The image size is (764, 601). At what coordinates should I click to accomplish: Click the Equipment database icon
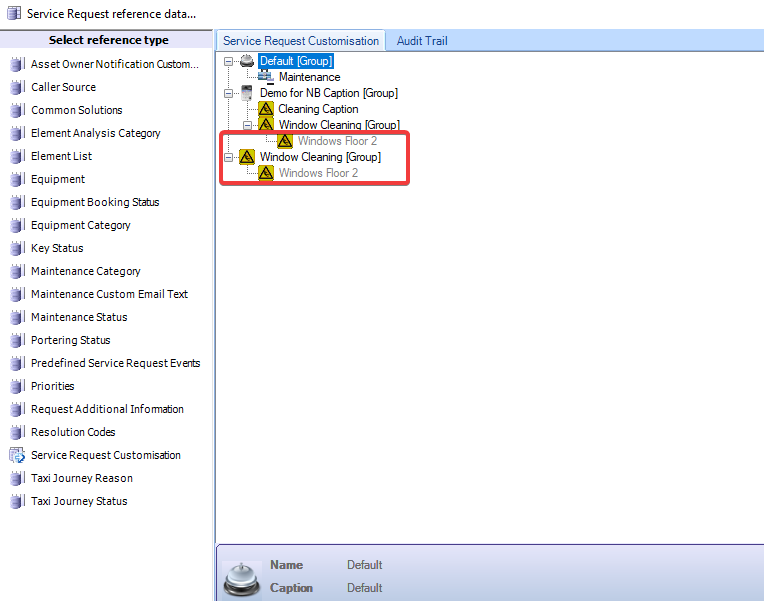(x=16, y=179)
